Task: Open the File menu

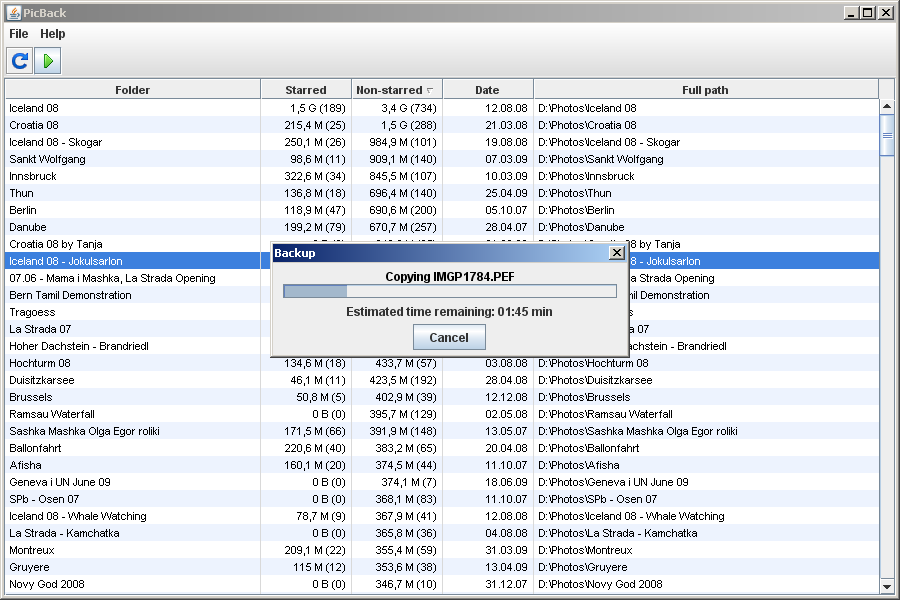Action: [x=18, y=34]
